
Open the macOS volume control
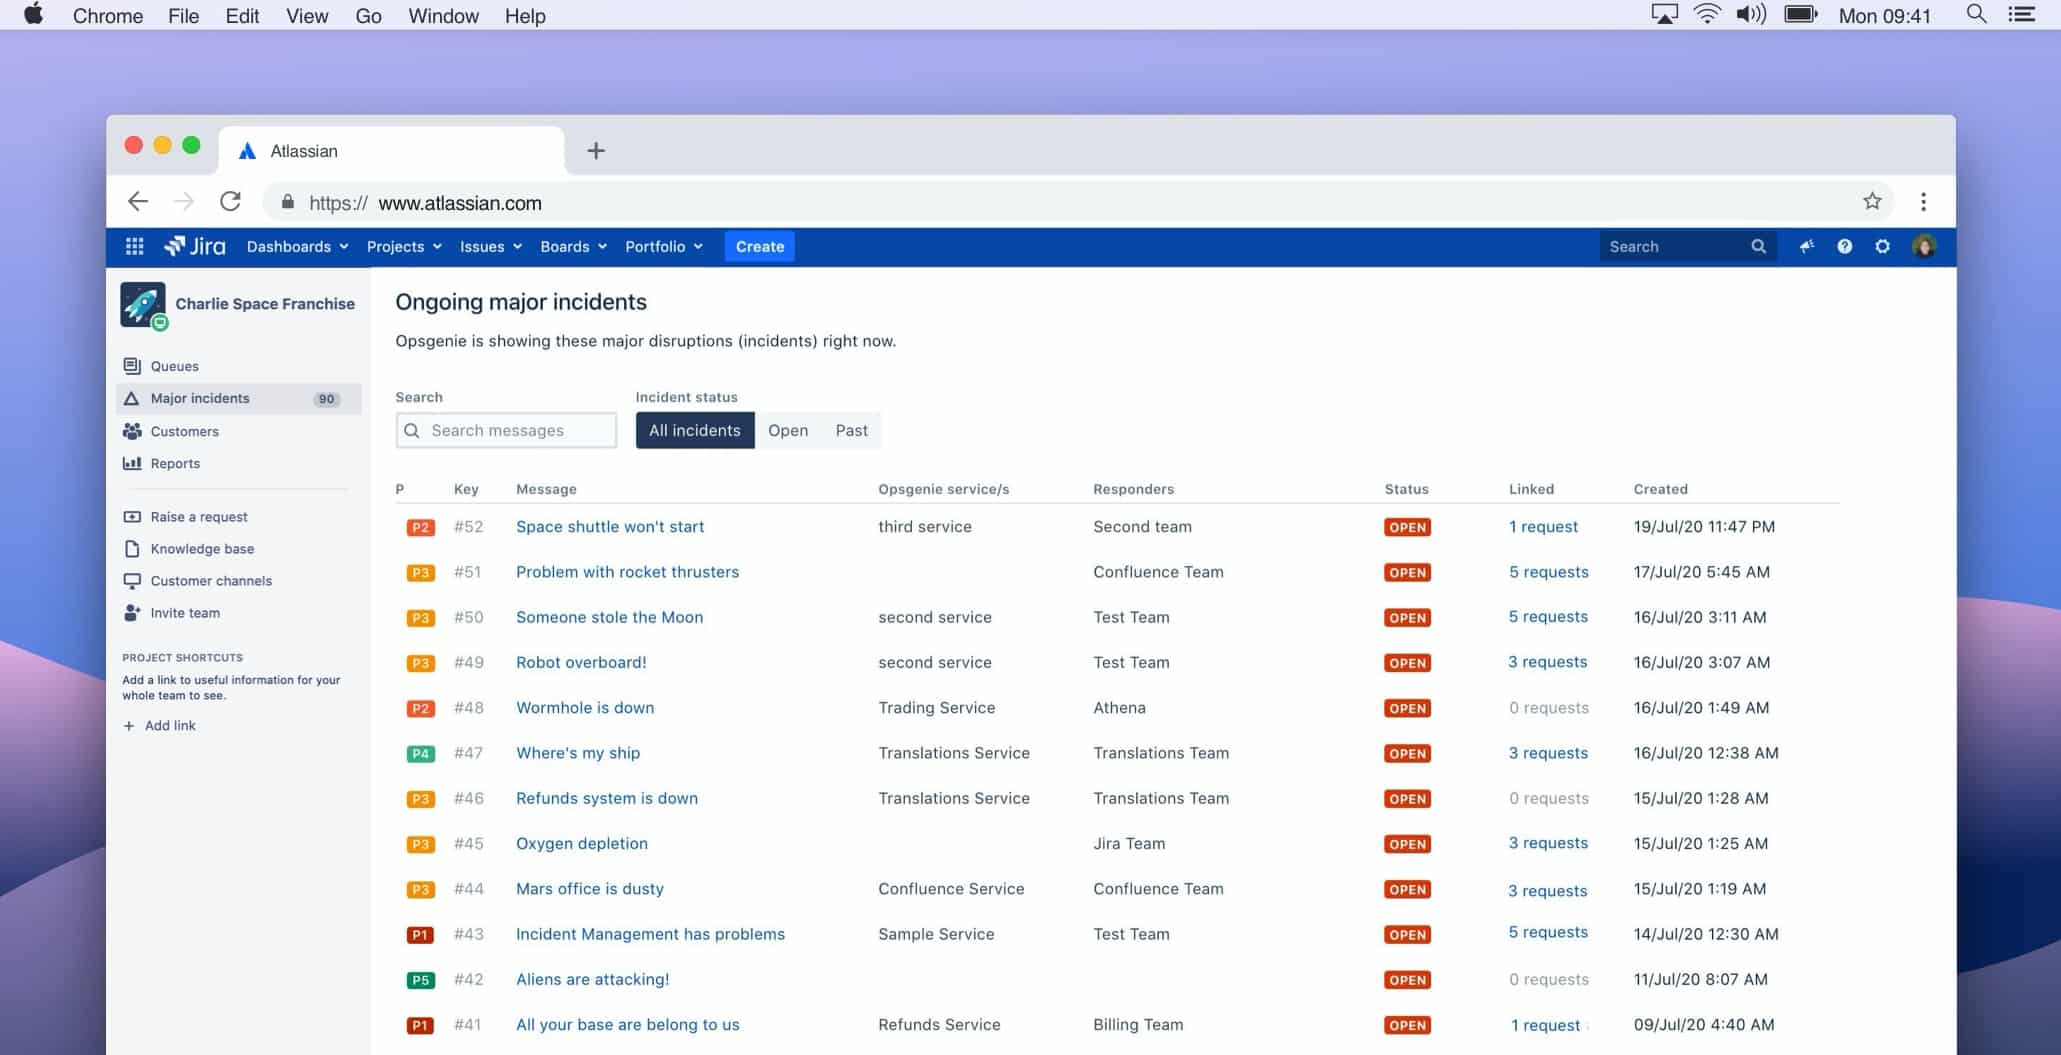[1751, 15]
